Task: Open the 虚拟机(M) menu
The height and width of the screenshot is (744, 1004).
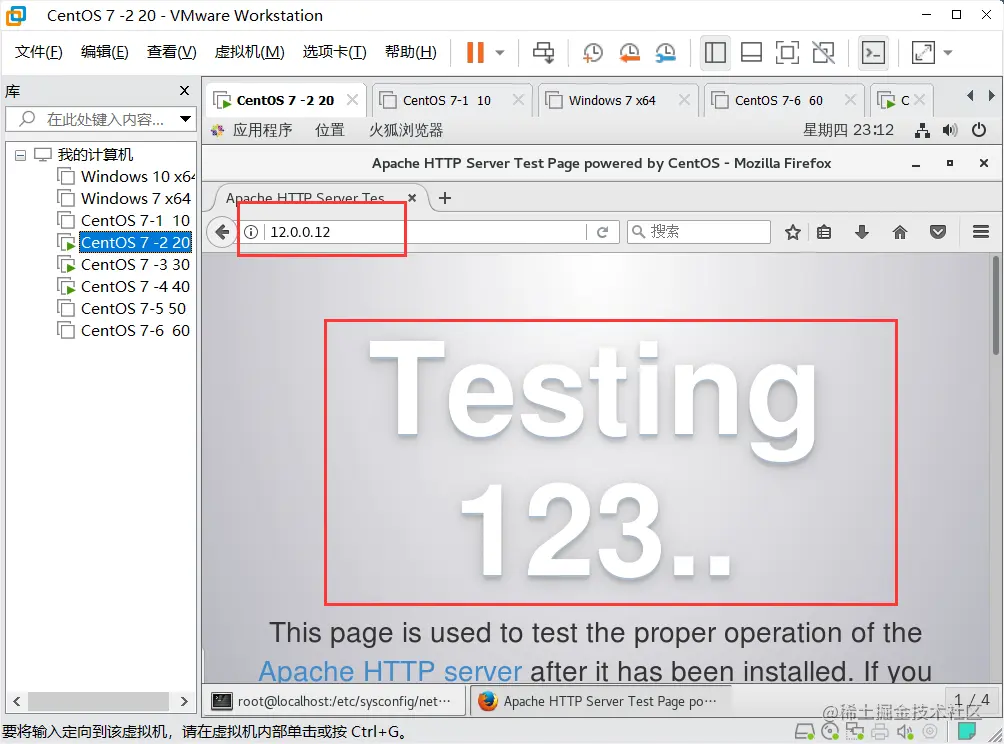Action: (249, 52)
